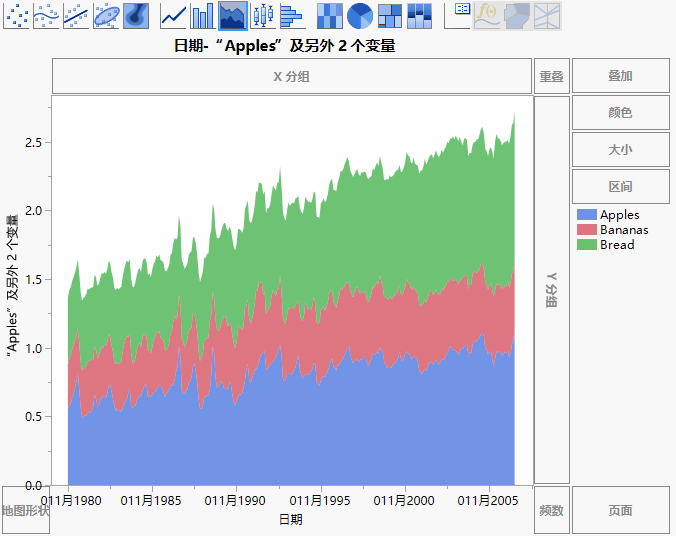The height and width of the screenshot is (536, 676).
Task: Click the 叠加 drop zone button
Action: click(x=620, y=76)
